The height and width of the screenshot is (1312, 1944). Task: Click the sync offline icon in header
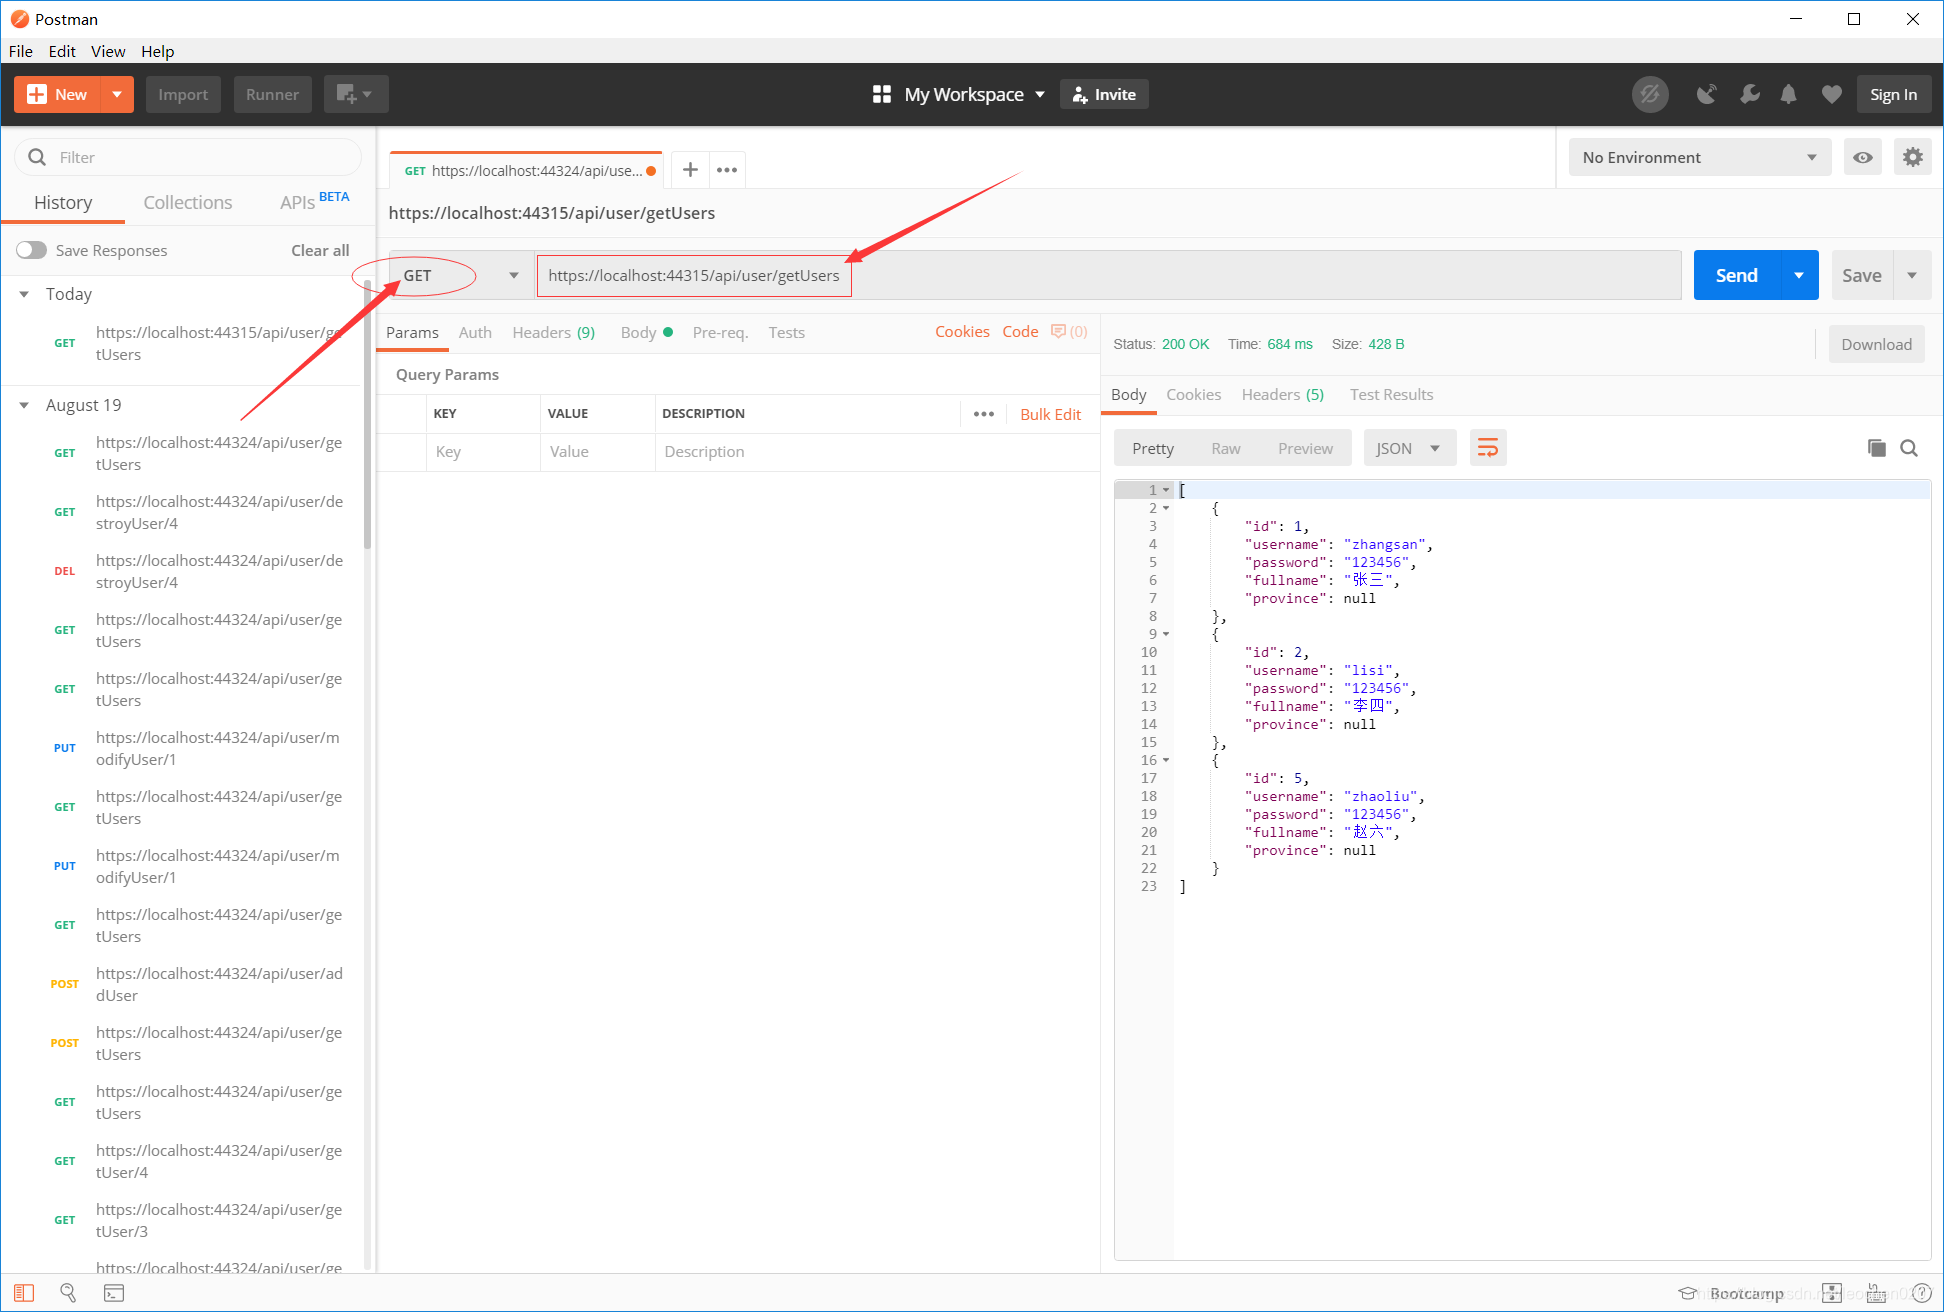(1650, 94)
